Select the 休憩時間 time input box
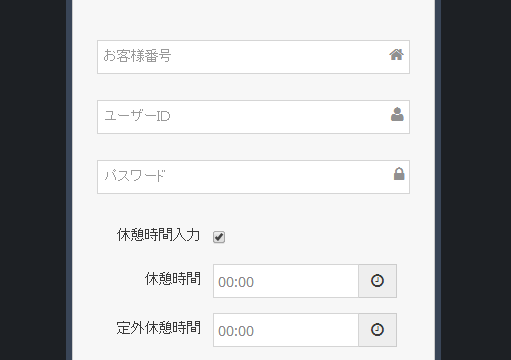 pos(286,281)
